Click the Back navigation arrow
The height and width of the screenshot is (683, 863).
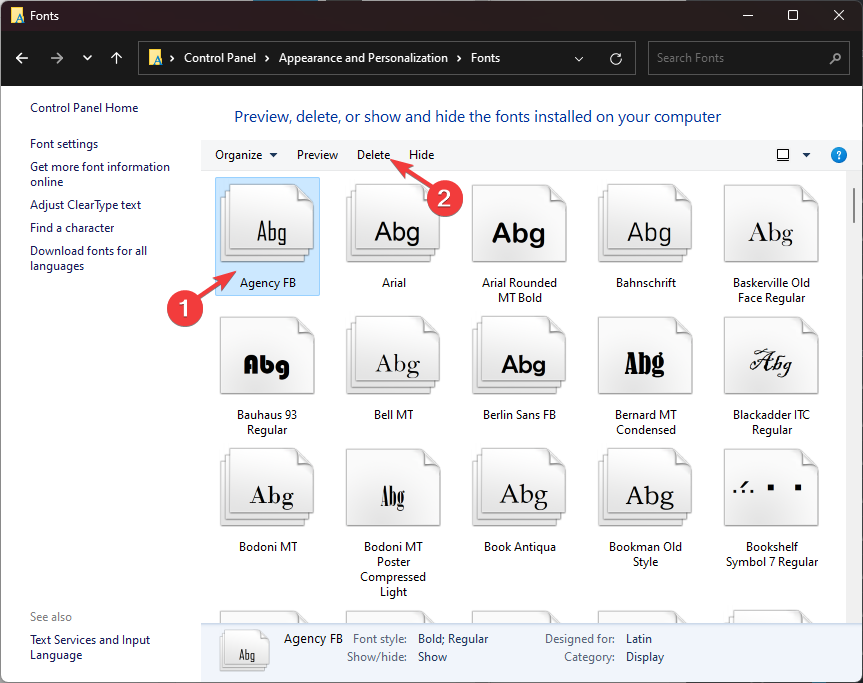pos(22,58)
